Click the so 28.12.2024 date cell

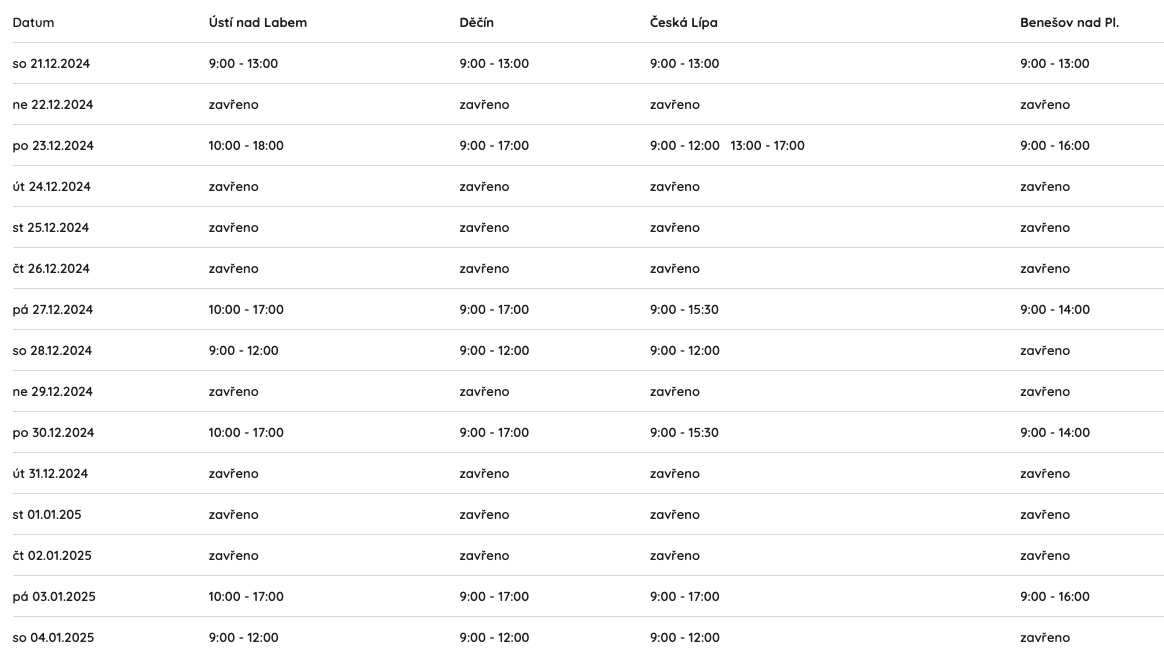[52, 350]
